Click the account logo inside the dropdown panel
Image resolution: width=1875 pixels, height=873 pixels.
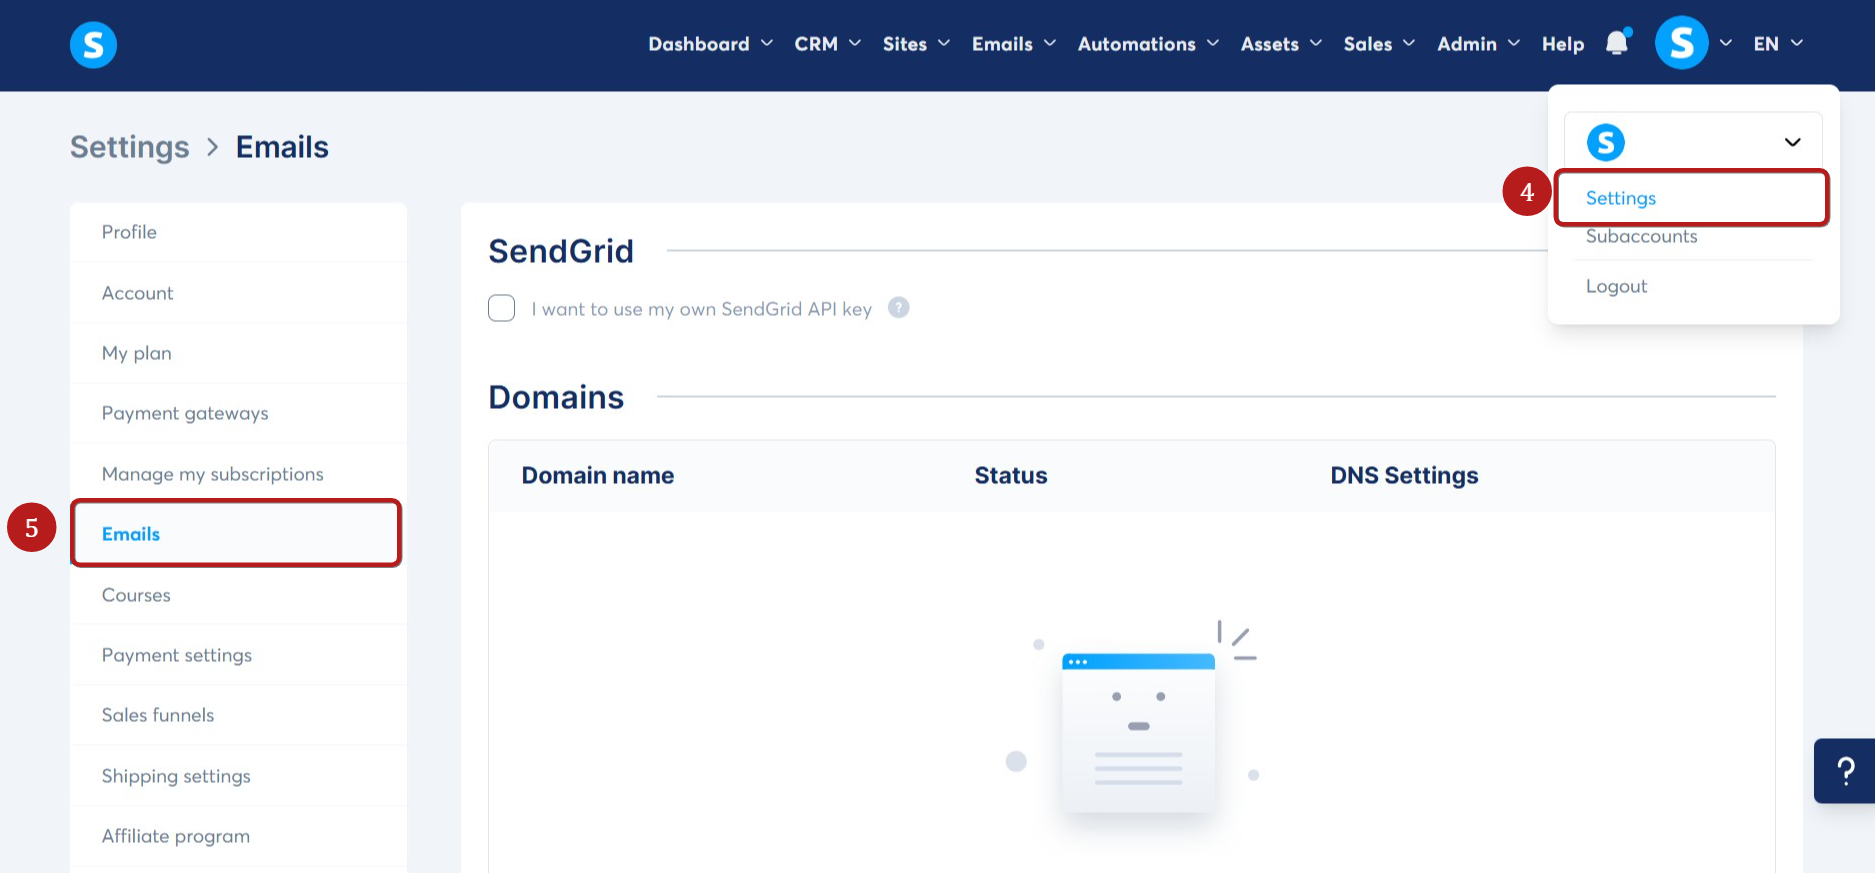pyautogui.click(x=1606, y=142)
